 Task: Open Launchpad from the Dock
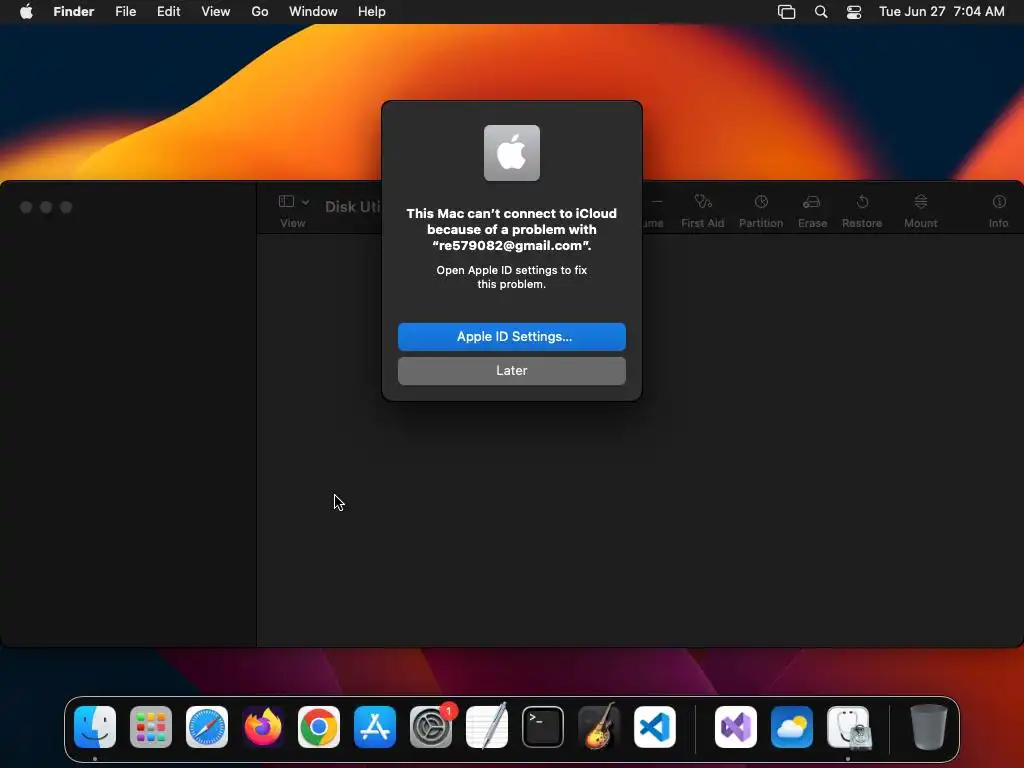point(151,727)
